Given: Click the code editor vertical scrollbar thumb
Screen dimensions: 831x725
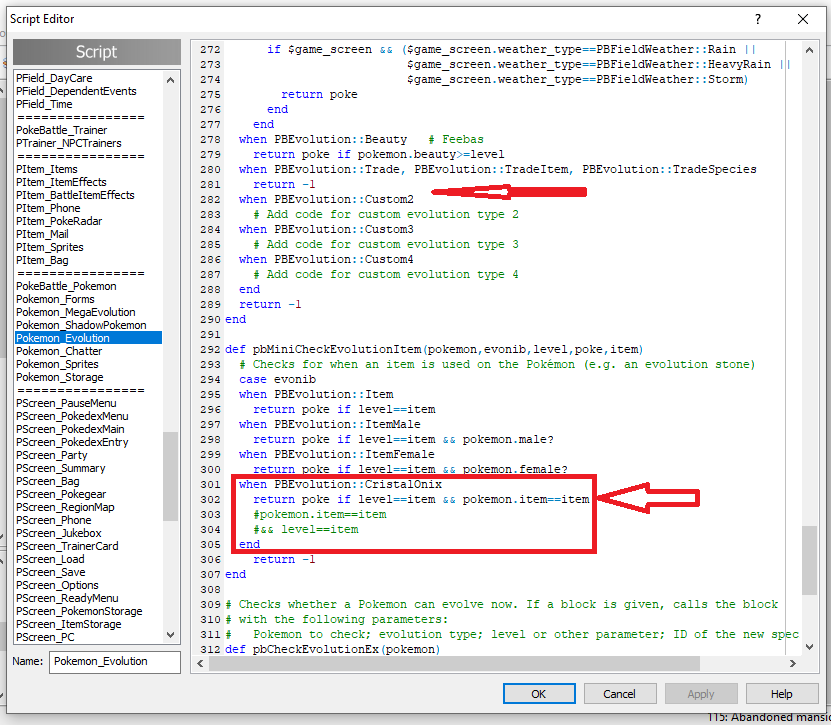Looking at the screenshot, I should coord(808,560).
